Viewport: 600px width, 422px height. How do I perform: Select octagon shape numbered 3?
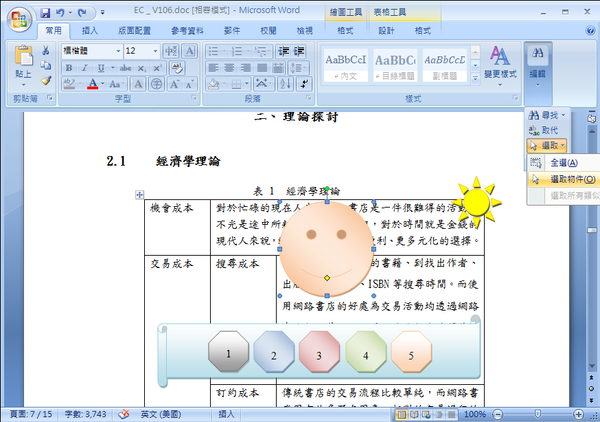click(319, 352)
